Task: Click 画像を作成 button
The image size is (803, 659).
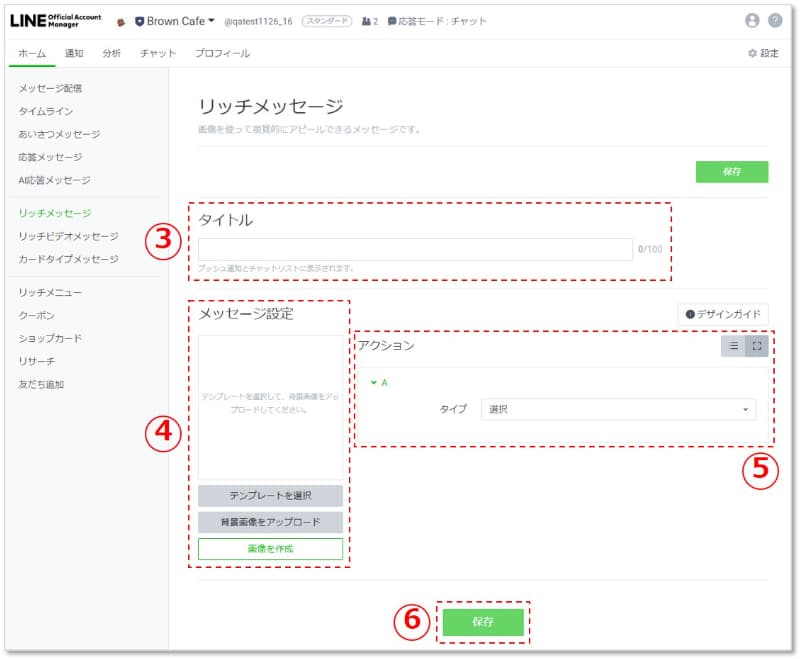Action: coord(270,549)
